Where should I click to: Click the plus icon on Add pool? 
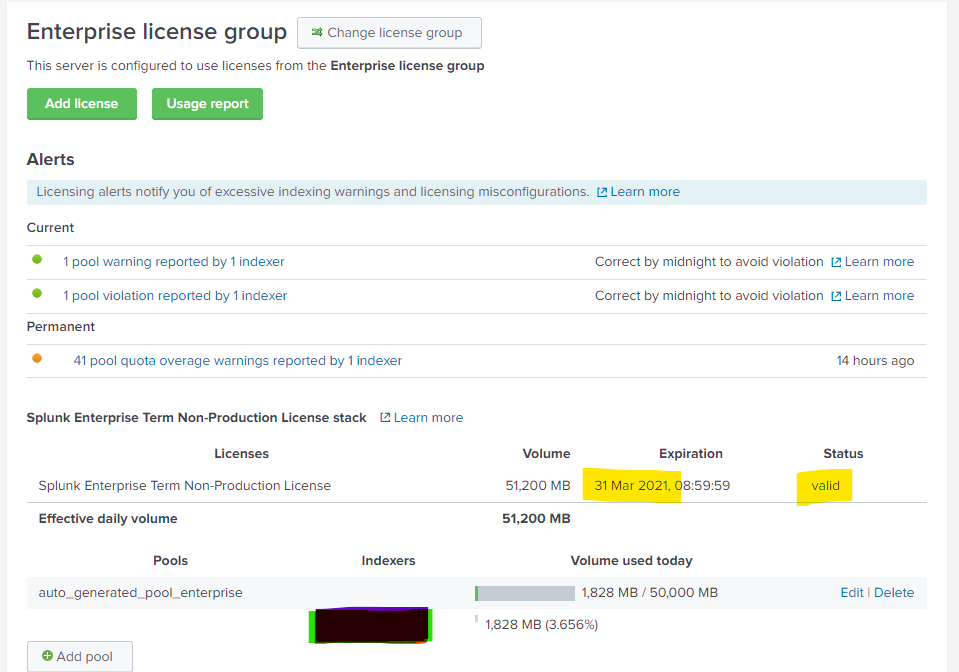pyautogui.click(x=47, y=657)
